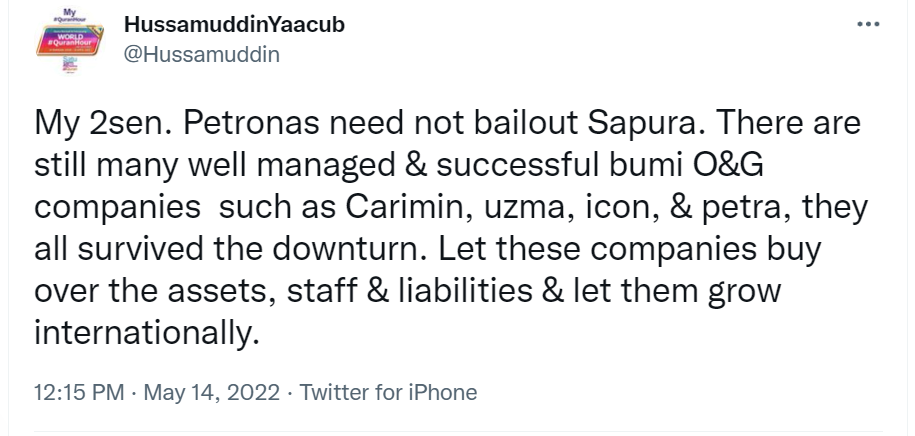Click the May 14, 2022 date

point(212,393)
